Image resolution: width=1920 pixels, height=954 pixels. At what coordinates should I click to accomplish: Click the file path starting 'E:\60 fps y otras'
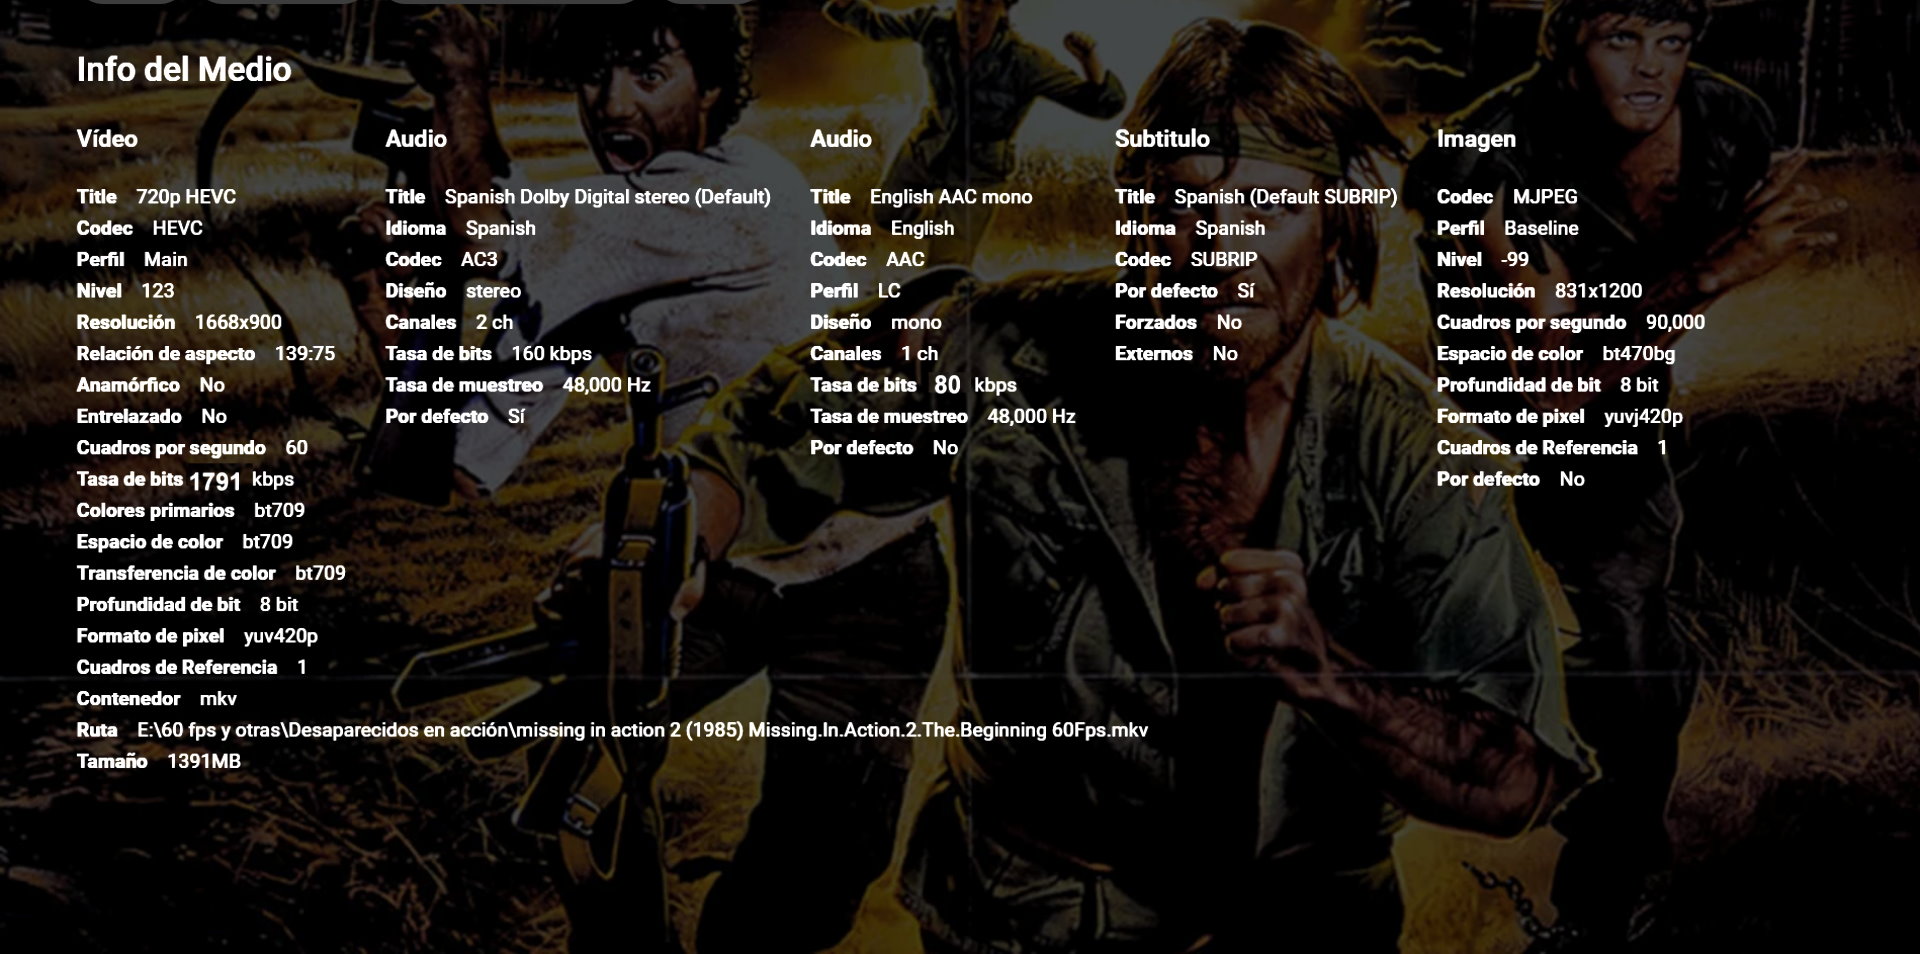coord(642,730)
